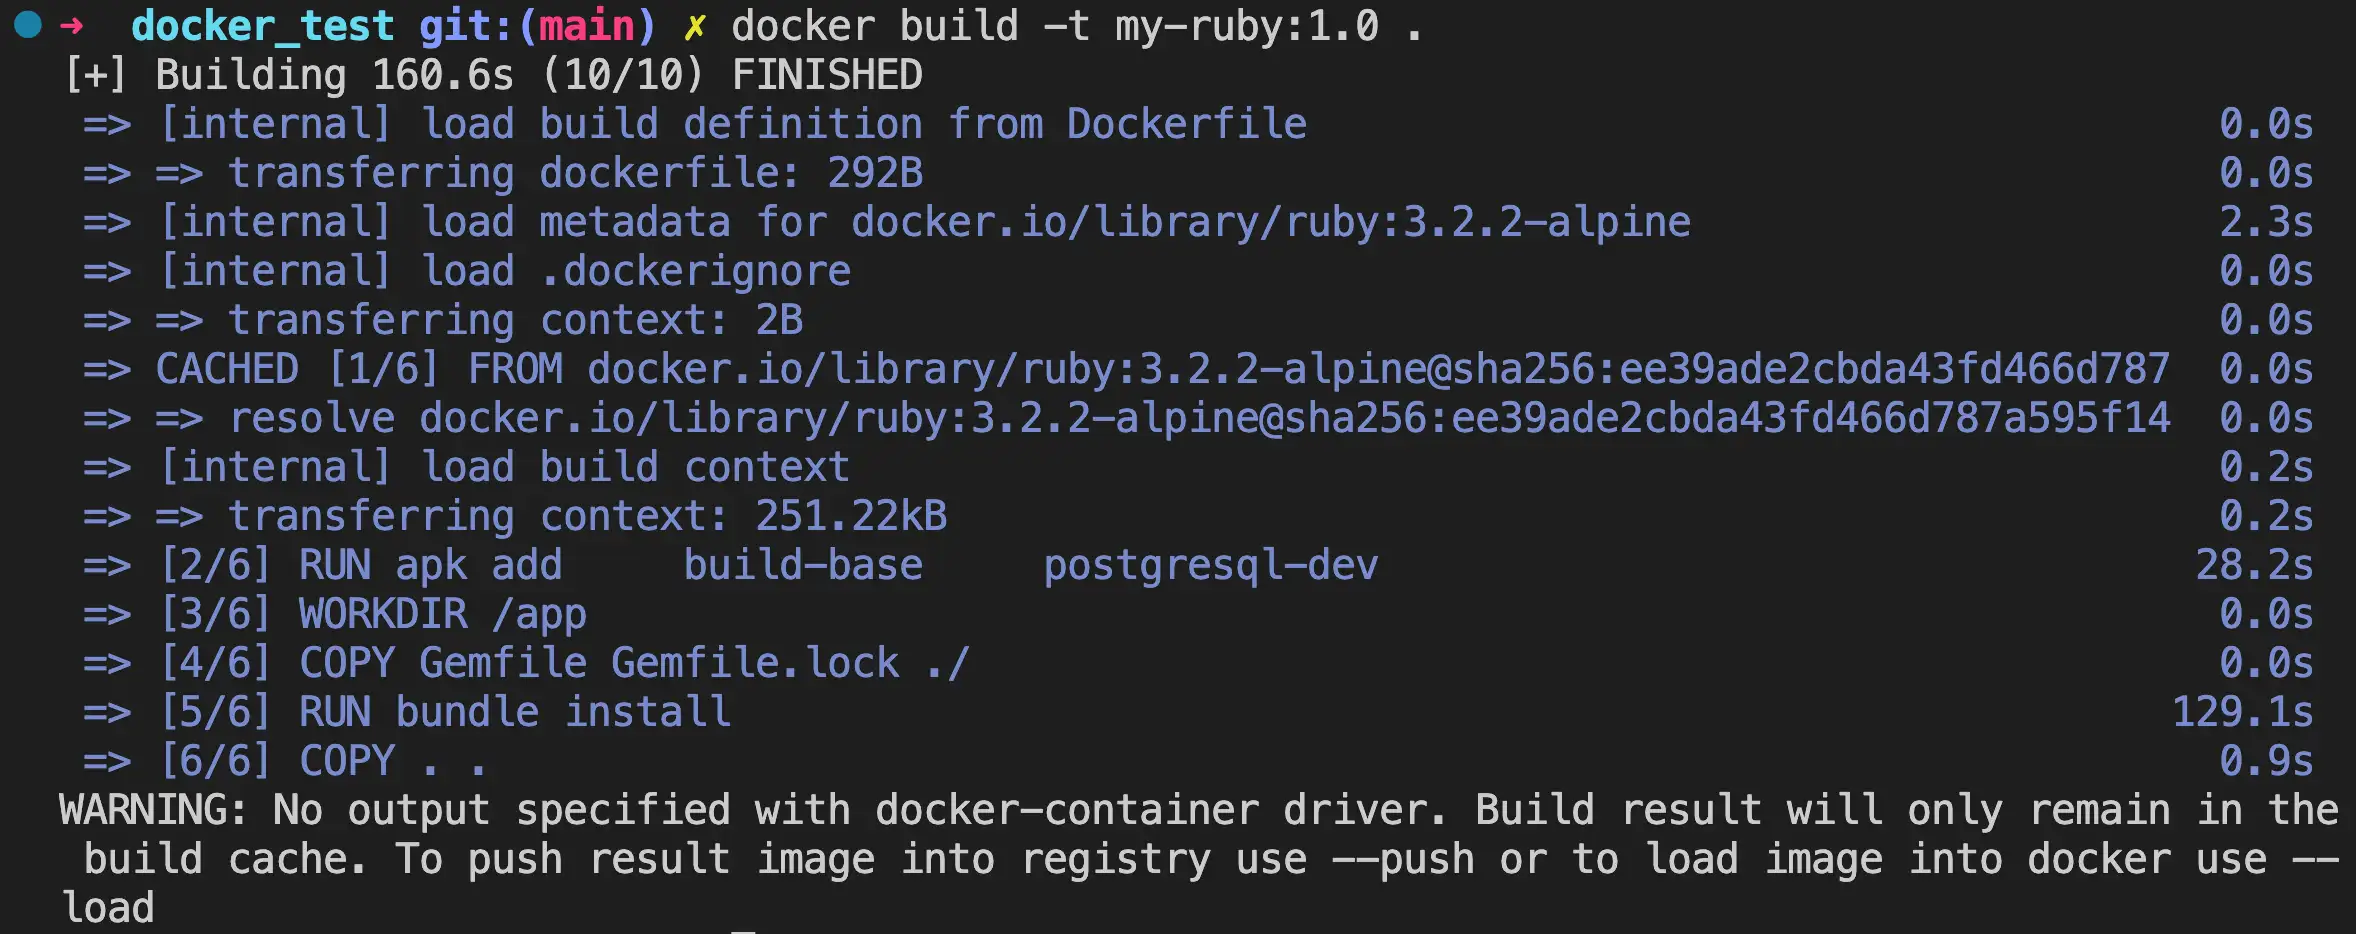Image resolution: width=2356 pixels, height=934 pixels.
Task: Click postgresql-dev in the apk add step
Action: (1210, 565)
